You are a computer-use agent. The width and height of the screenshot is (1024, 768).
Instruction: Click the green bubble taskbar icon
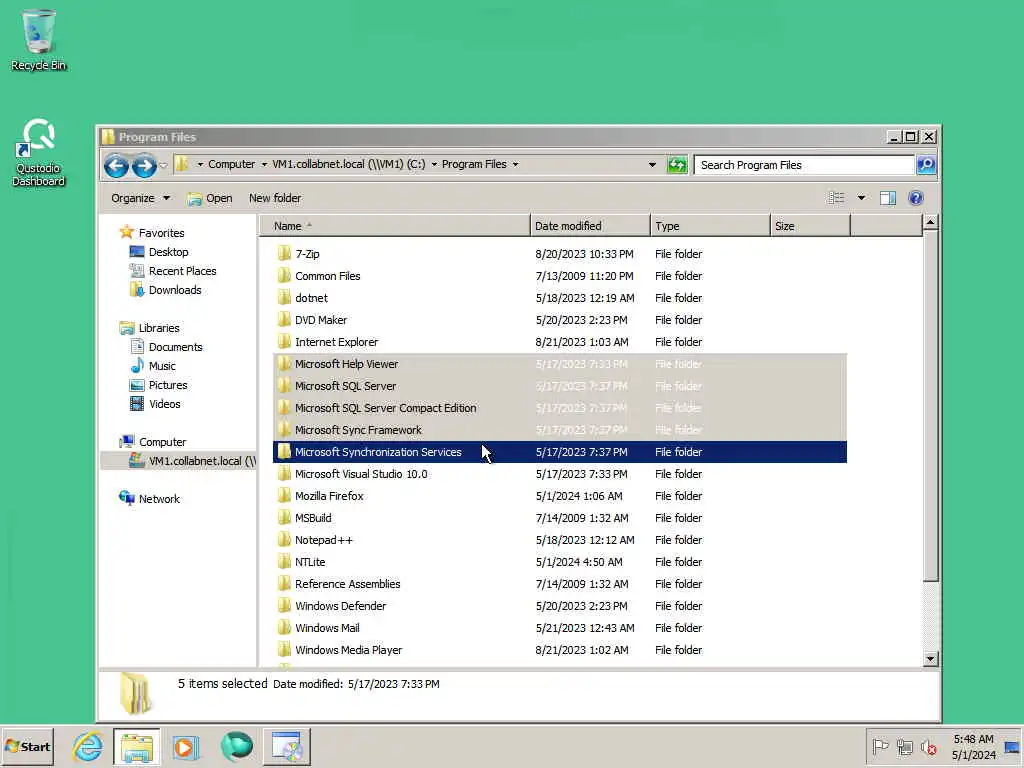pos(236,746)
